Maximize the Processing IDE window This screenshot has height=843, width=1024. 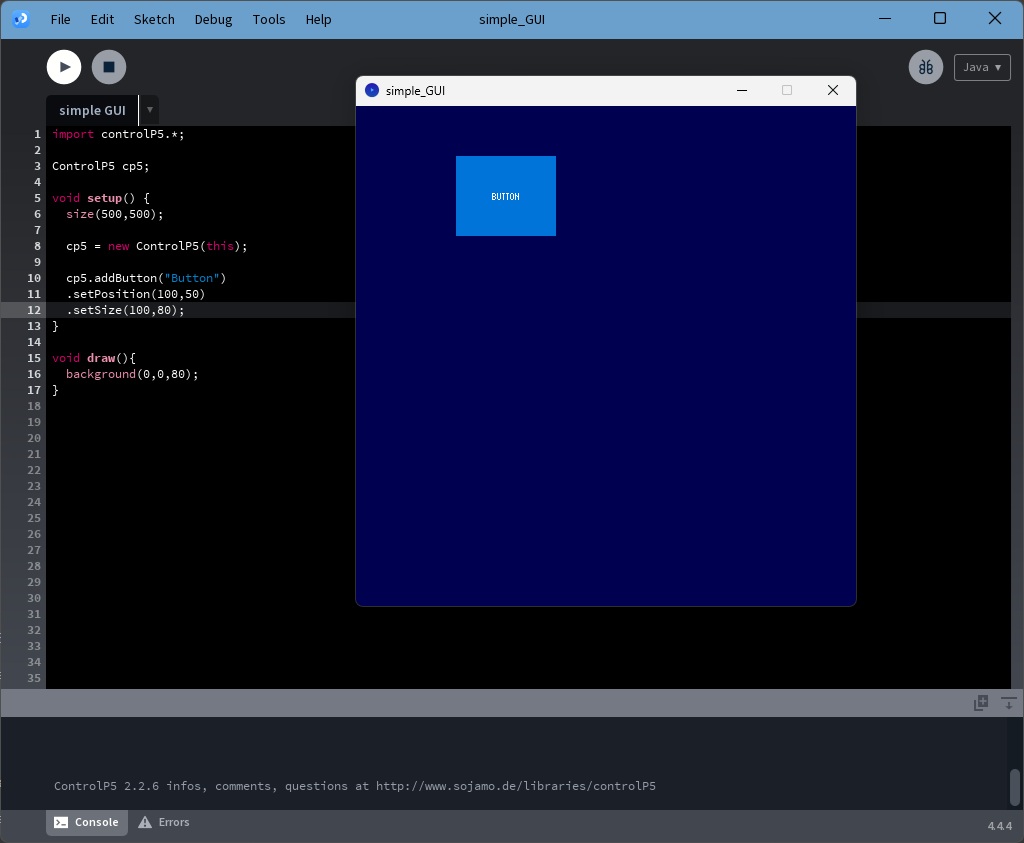[940, 19]
